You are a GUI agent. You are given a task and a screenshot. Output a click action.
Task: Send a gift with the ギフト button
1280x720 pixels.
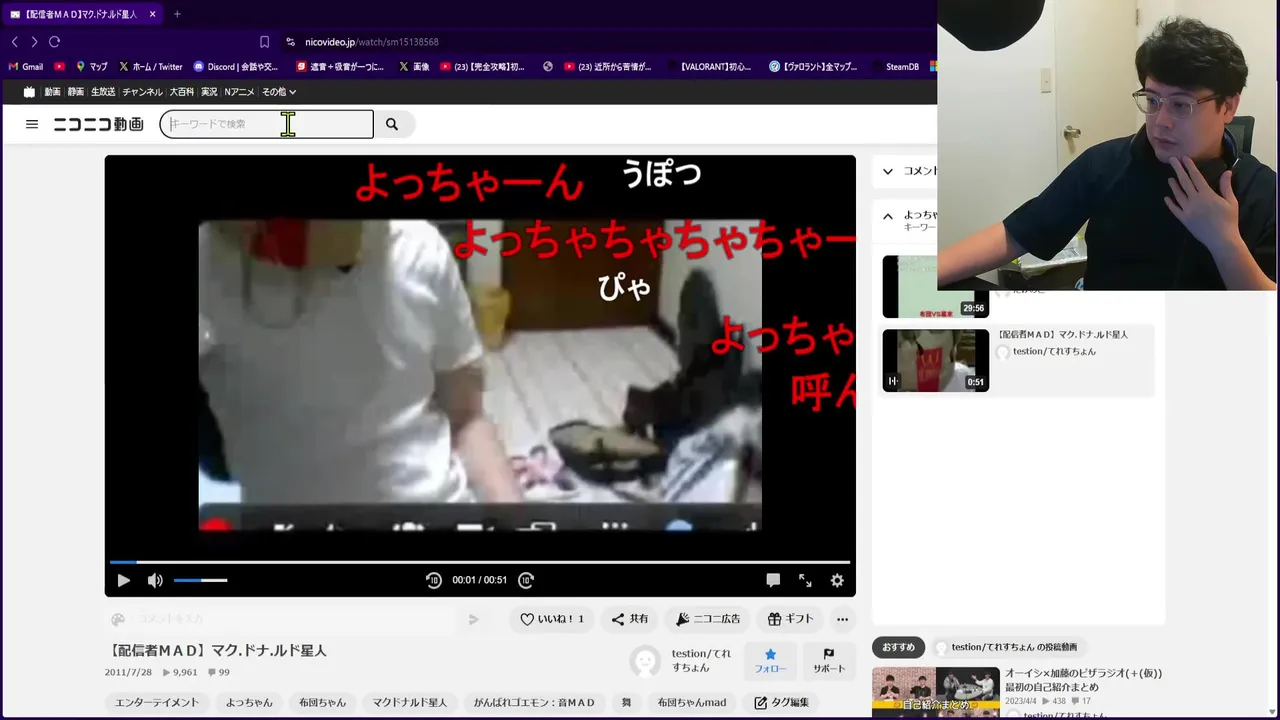point(790,619)
